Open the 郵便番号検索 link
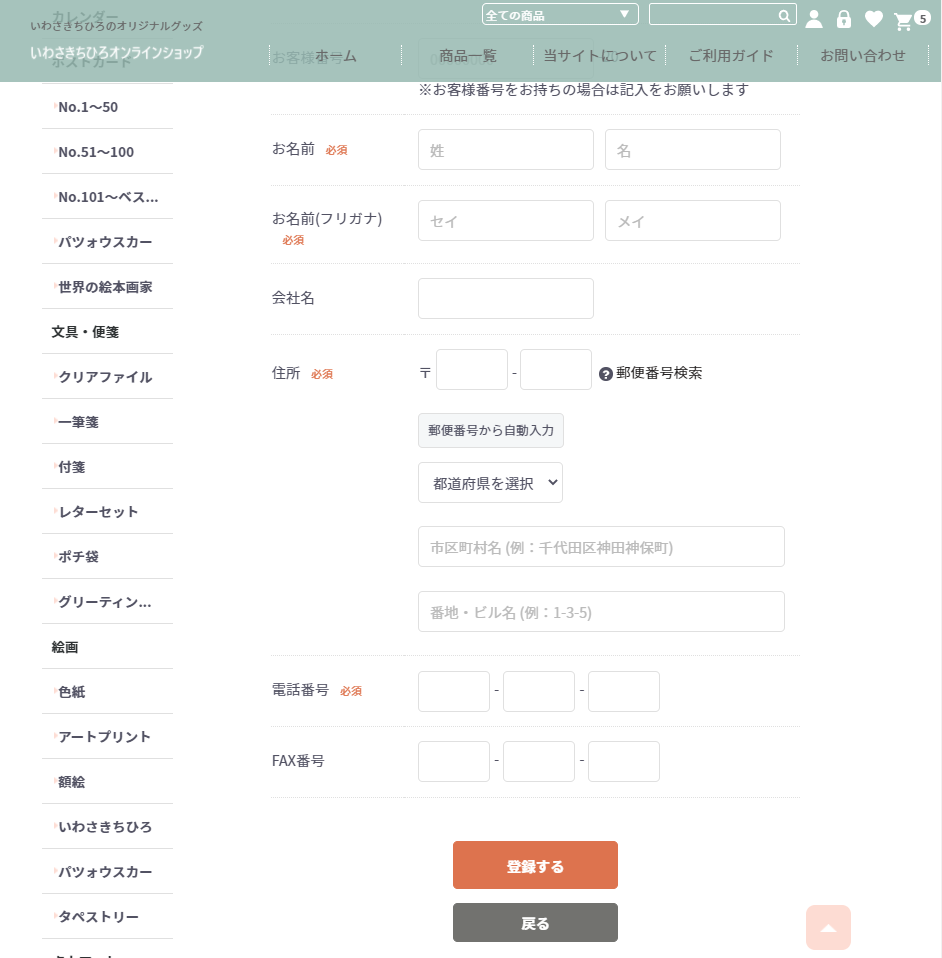This screenshot has width=942, height=958. coord(659,373)
